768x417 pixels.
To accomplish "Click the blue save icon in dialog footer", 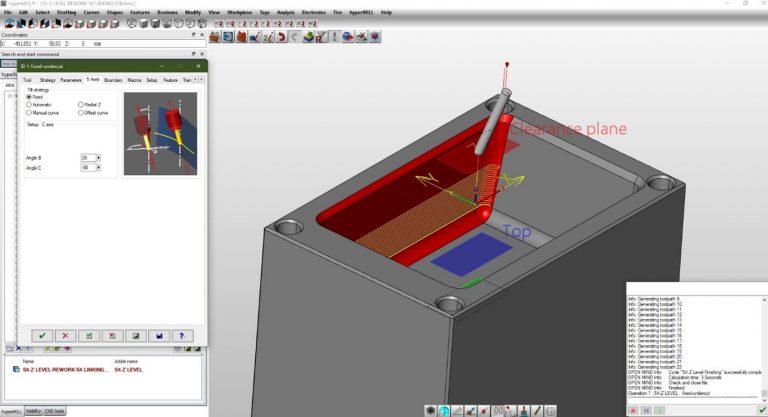I will coord(158,336).
